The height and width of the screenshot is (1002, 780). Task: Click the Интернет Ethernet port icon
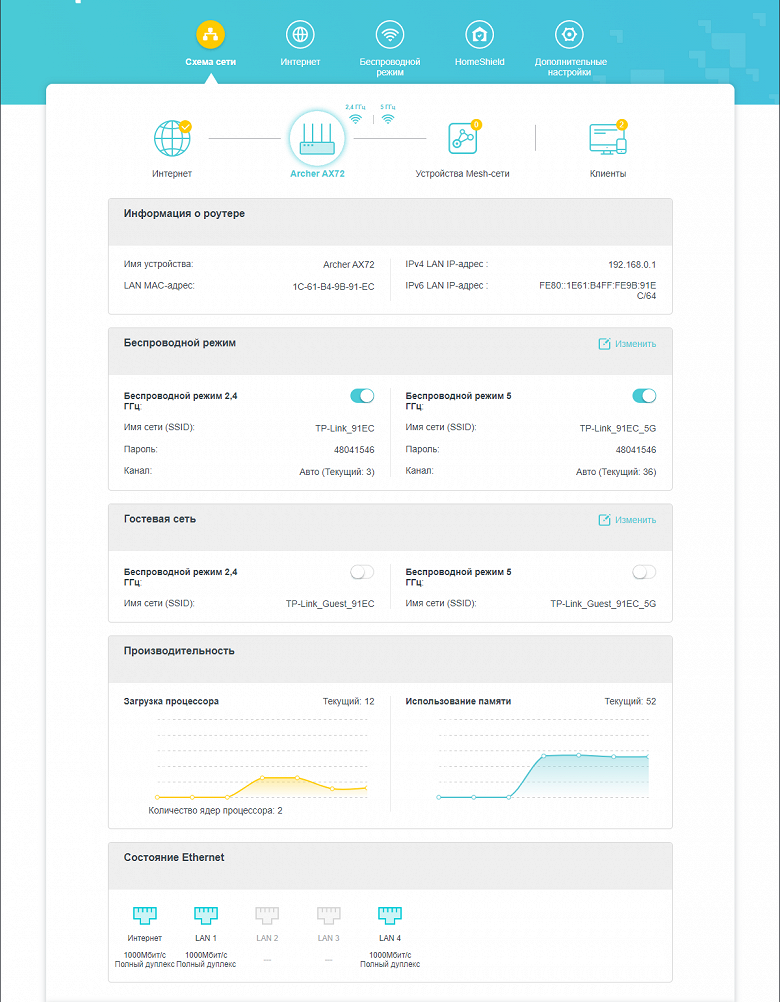click(144, 916)
